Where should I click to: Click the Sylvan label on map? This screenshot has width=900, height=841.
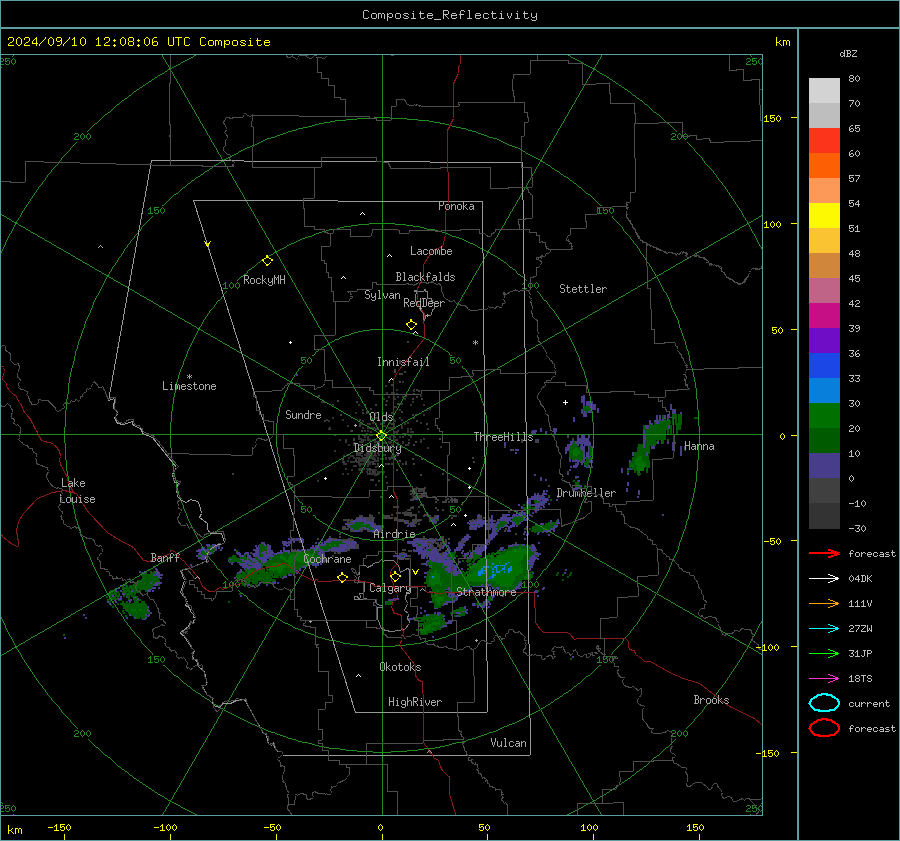pyautogui.click(x=382, y=295)
